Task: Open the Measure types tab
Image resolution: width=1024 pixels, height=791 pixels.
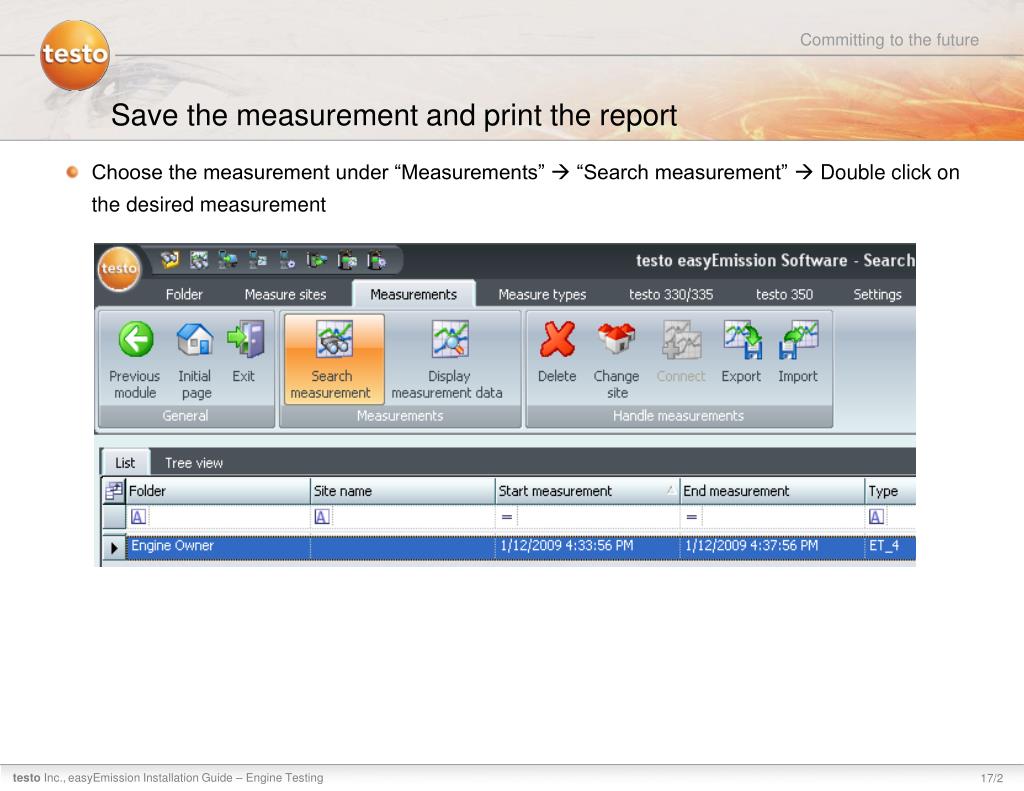Action: click(x=542, y=295)
